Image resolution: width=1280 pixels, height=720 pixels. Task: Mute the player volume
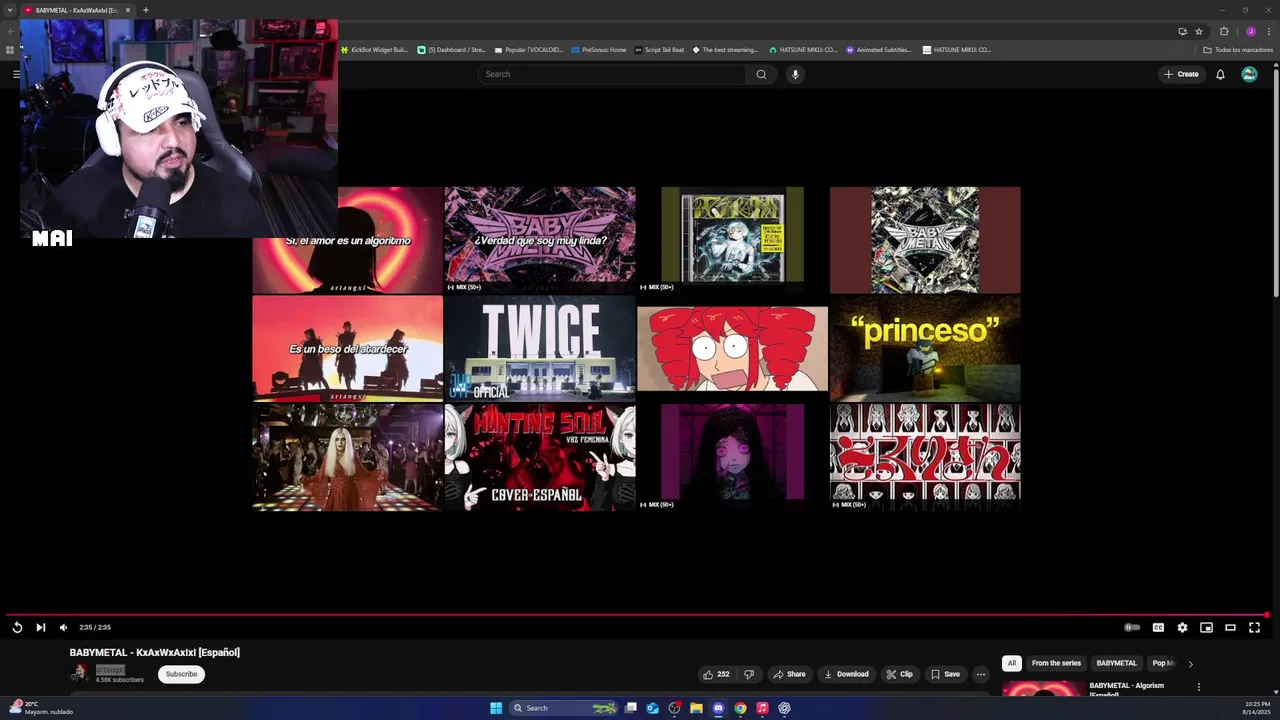click(x=63, y=627)
